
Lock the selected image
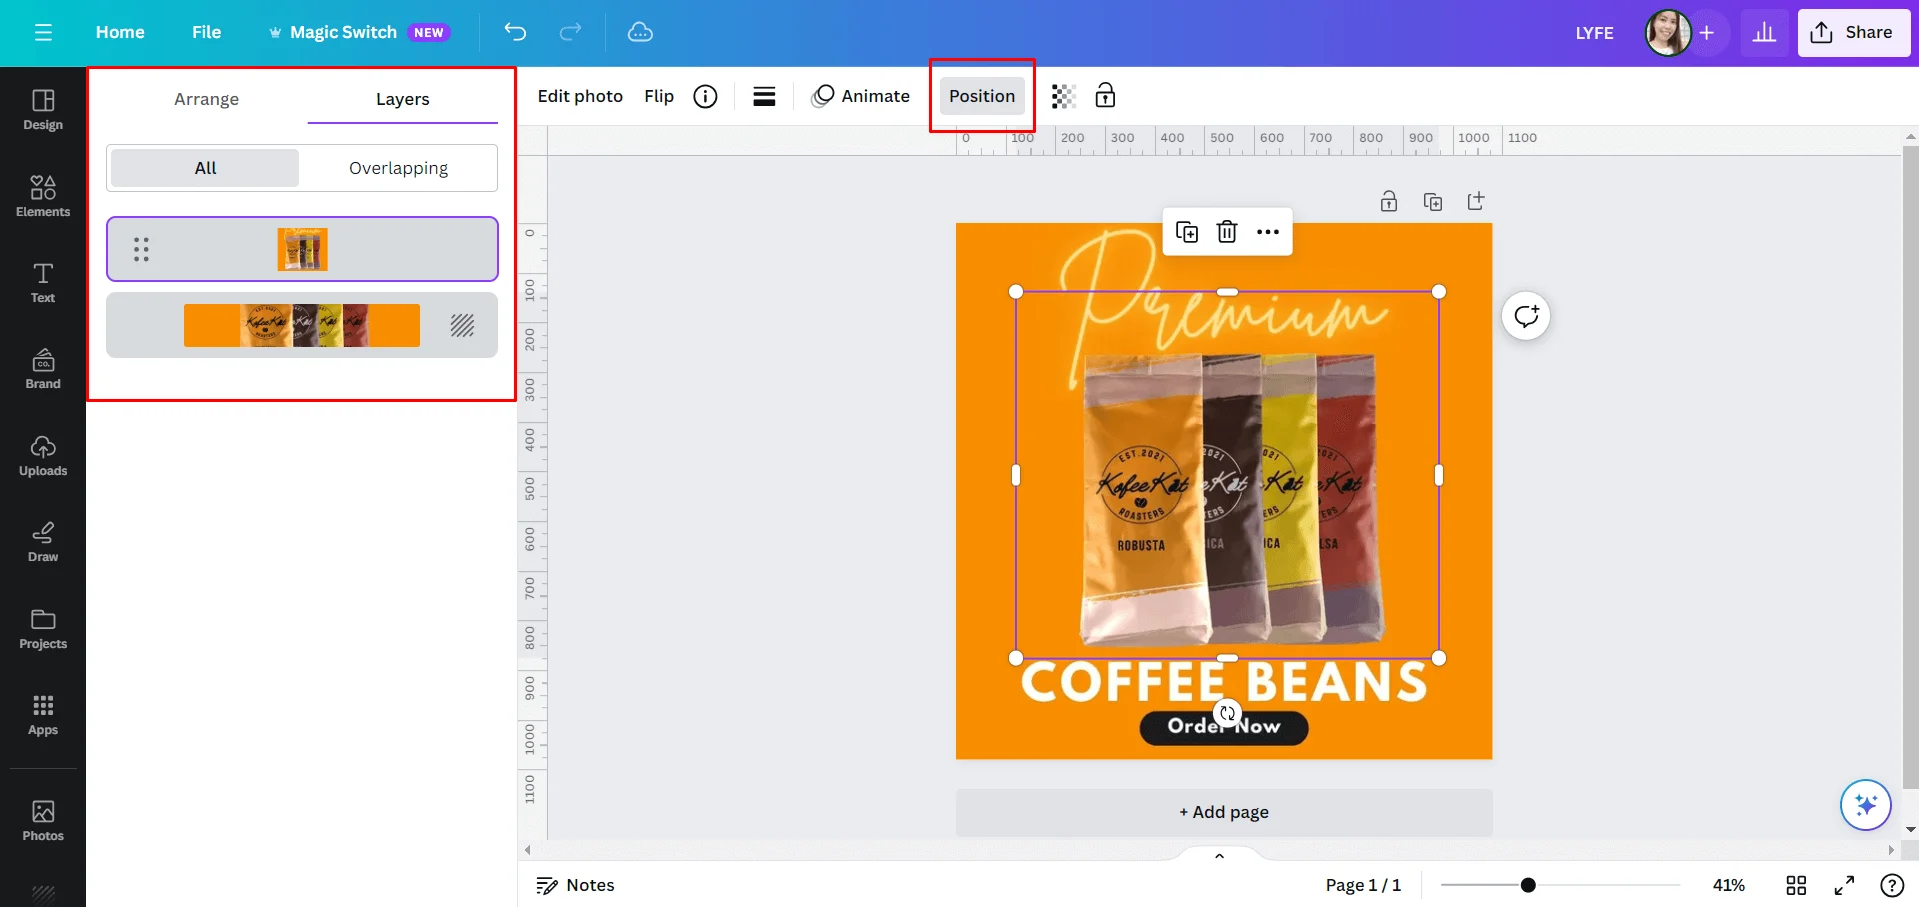[x=1105, y=96]
